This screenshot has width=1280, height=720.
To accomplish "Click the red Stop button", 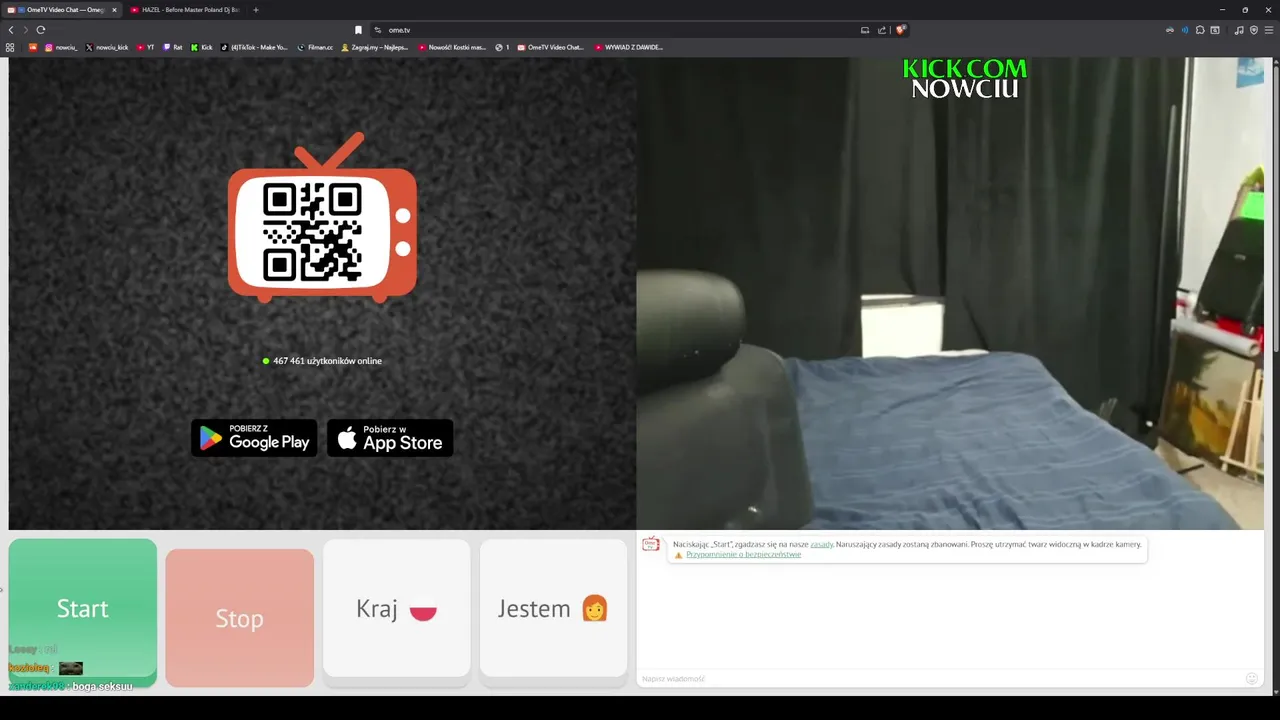I will [x=239, y=618].
